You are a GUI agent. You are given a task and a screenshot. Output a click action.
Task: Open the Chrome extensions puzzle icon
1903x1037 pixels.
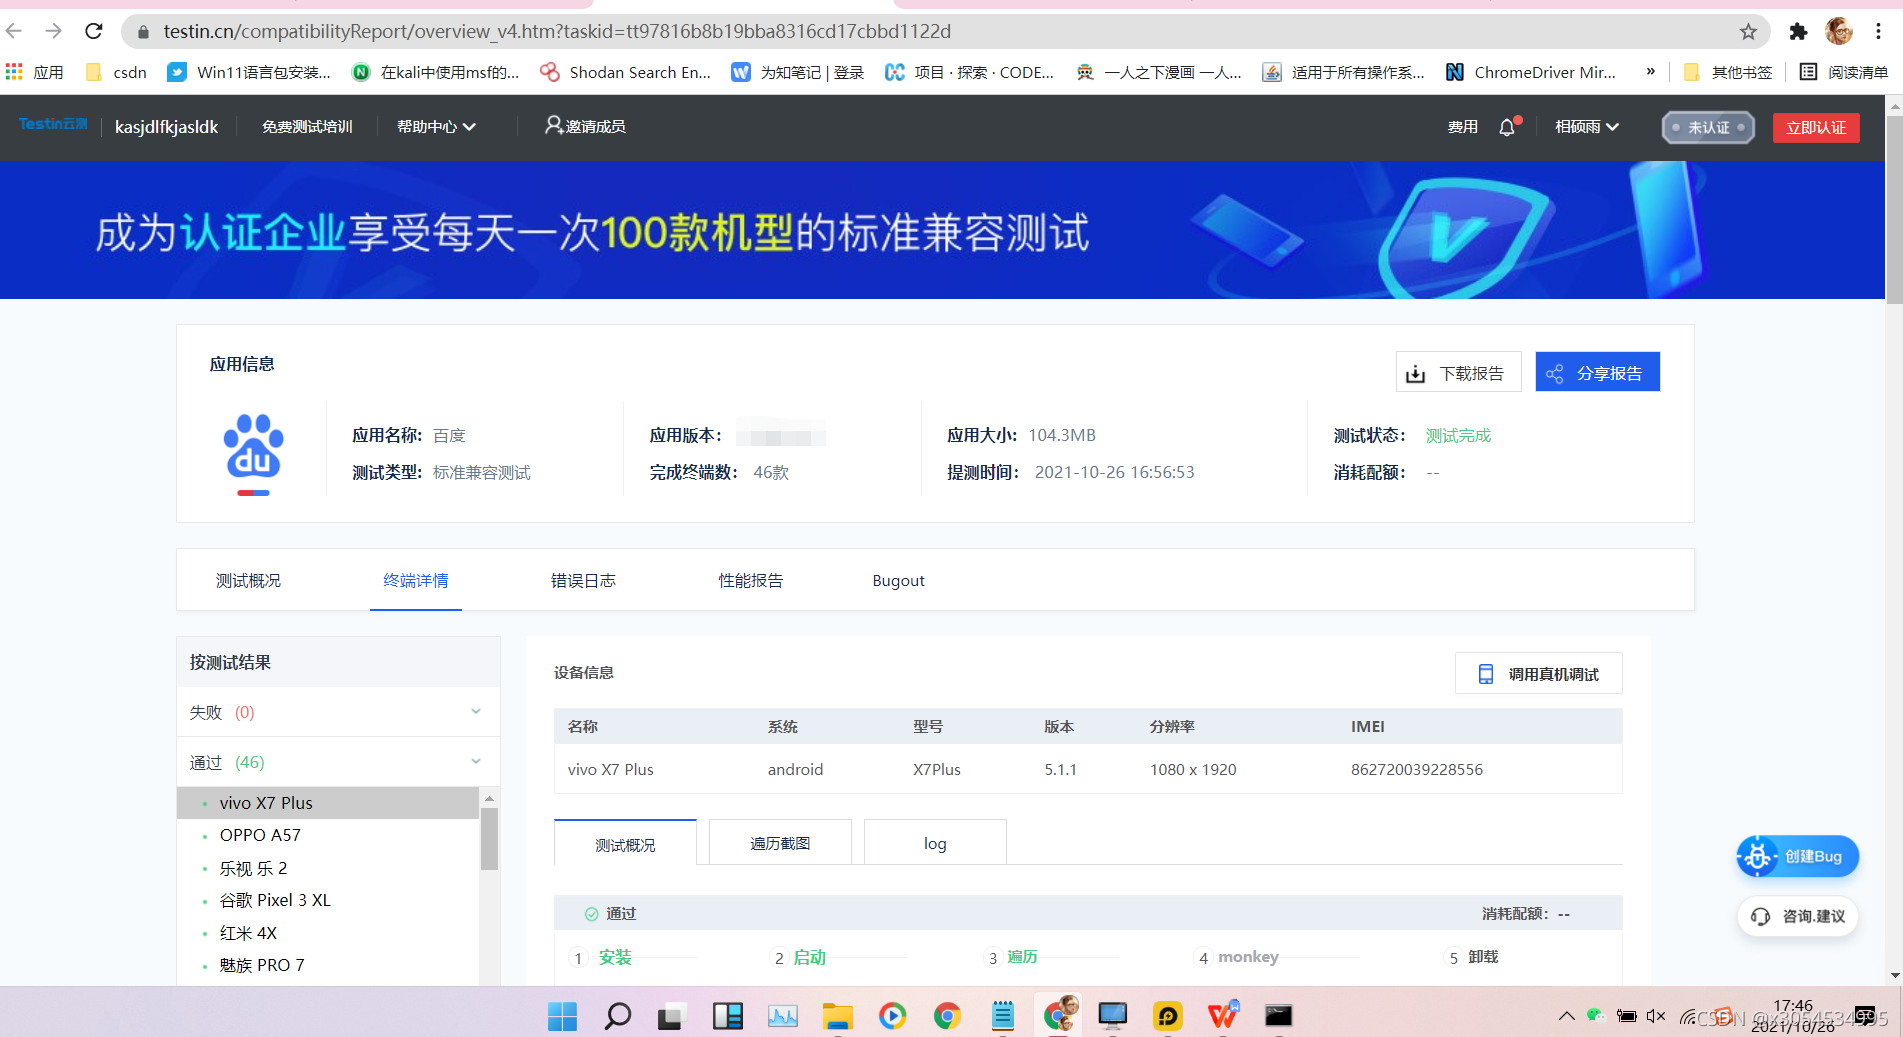coord(1798,31)
